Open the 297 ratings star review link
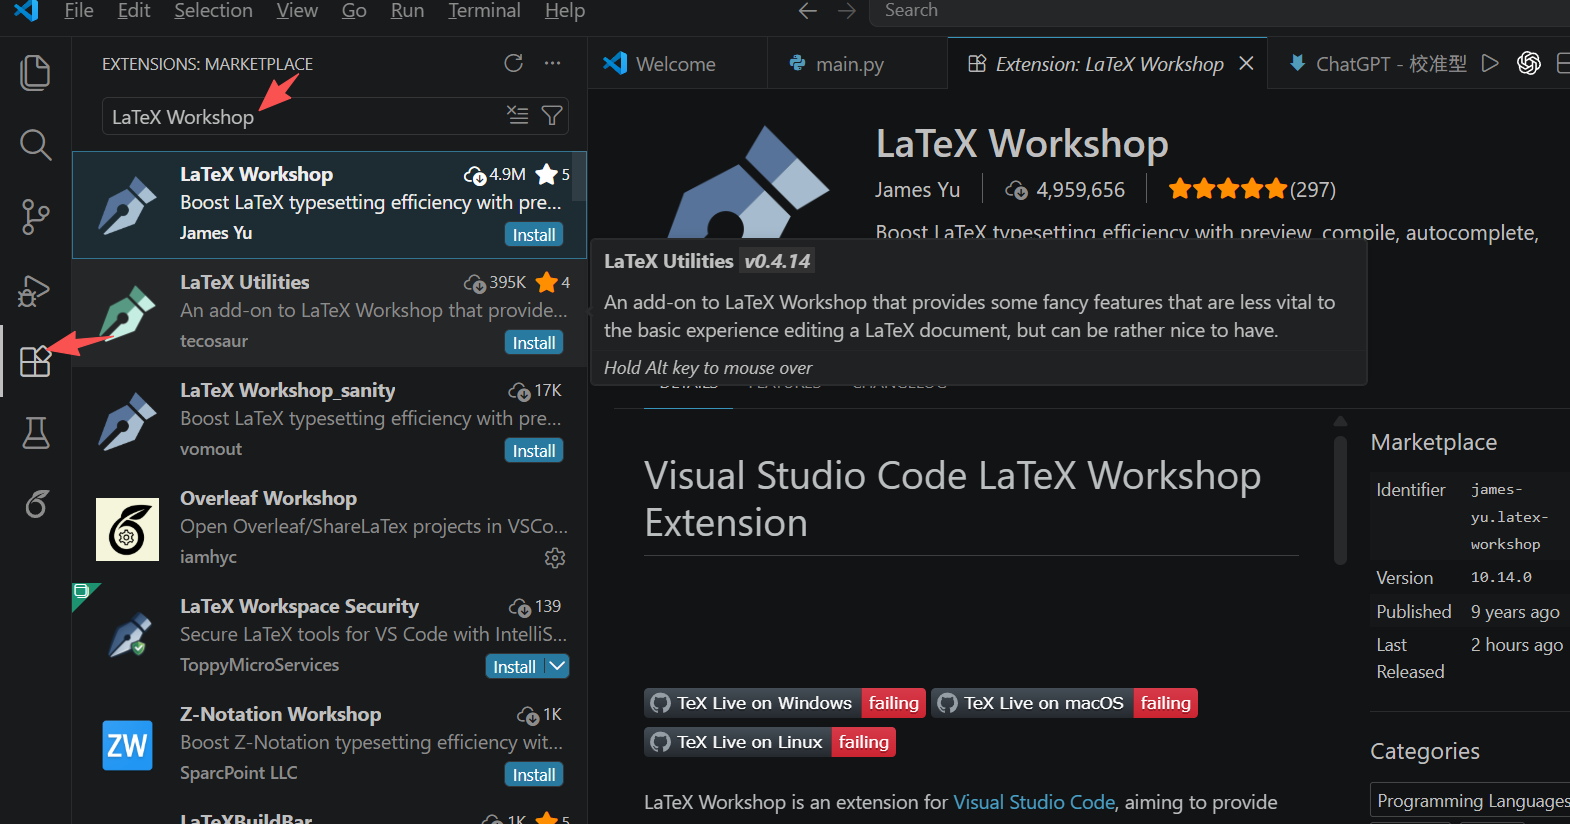 coord(1252,189)
